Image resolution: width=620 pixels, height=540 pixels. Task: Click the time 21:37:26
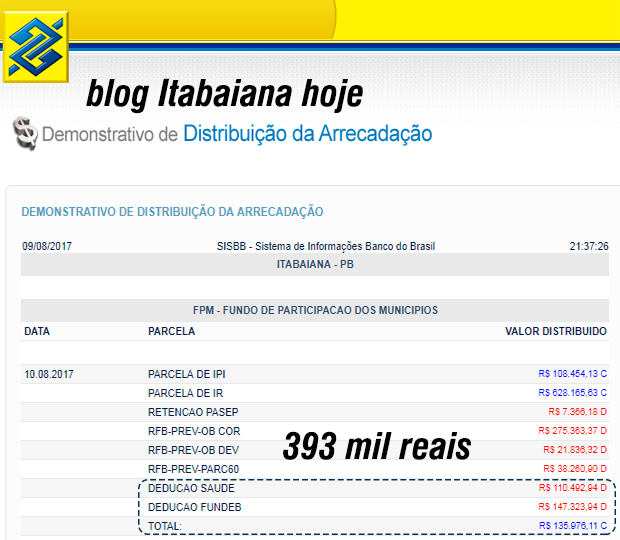pos(589,246)
